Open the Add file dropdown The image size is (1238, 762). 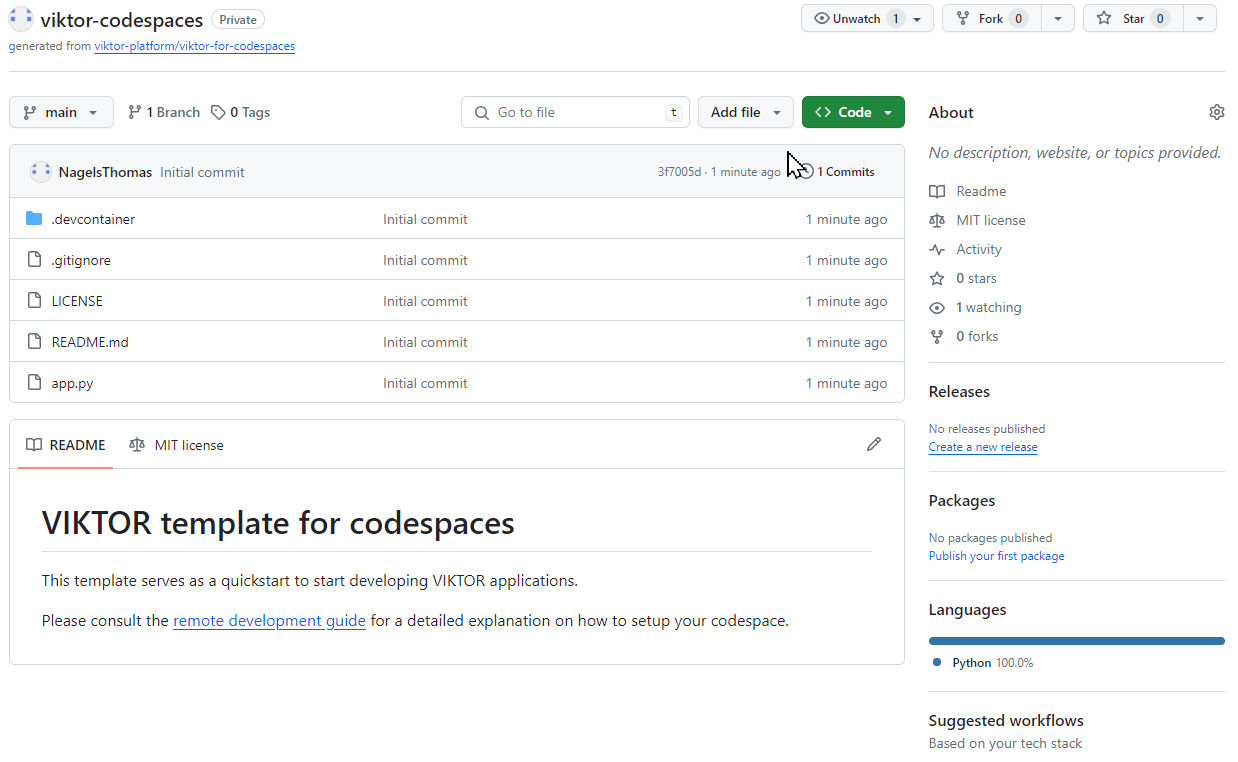click(x=745, y=112)
